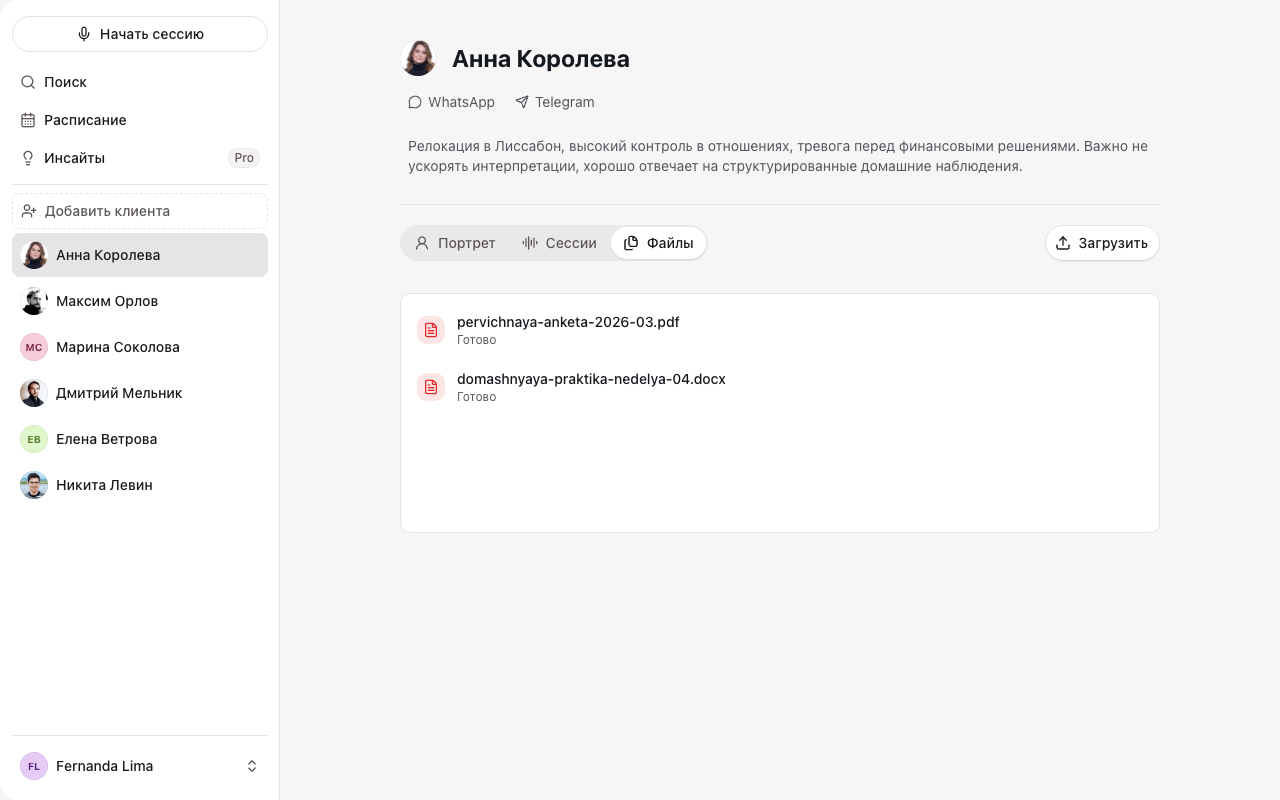
Task: Click the calendar icon beside Расписание
Action: click(28, 120)
